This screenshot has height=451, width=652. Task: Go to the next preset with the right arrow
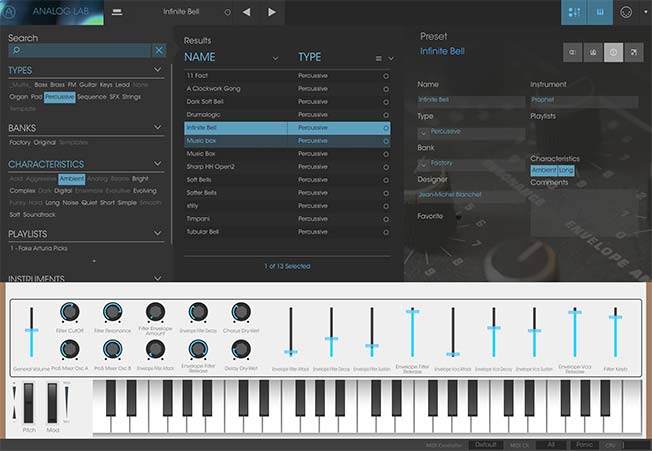[272, 12]
